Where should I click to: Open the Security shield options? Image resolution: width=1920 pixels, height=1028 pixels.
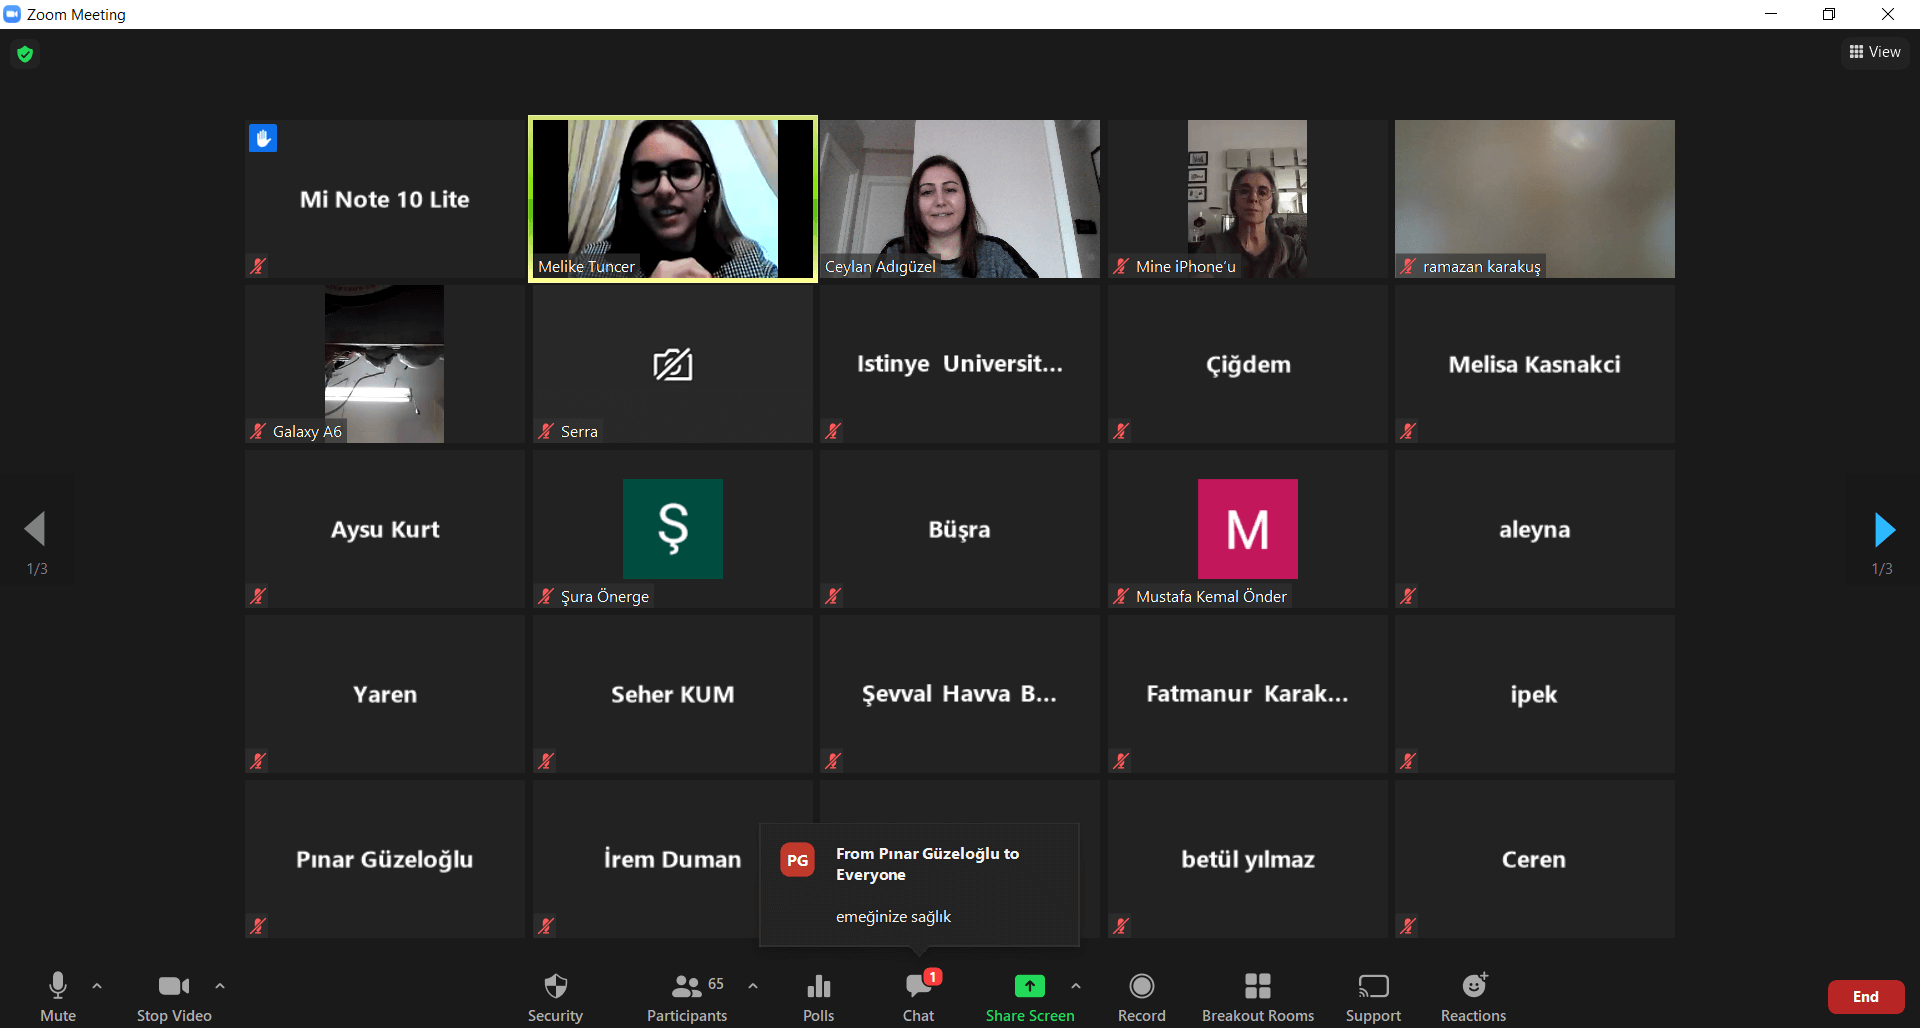pyautogui.click(x=555, y=997)
